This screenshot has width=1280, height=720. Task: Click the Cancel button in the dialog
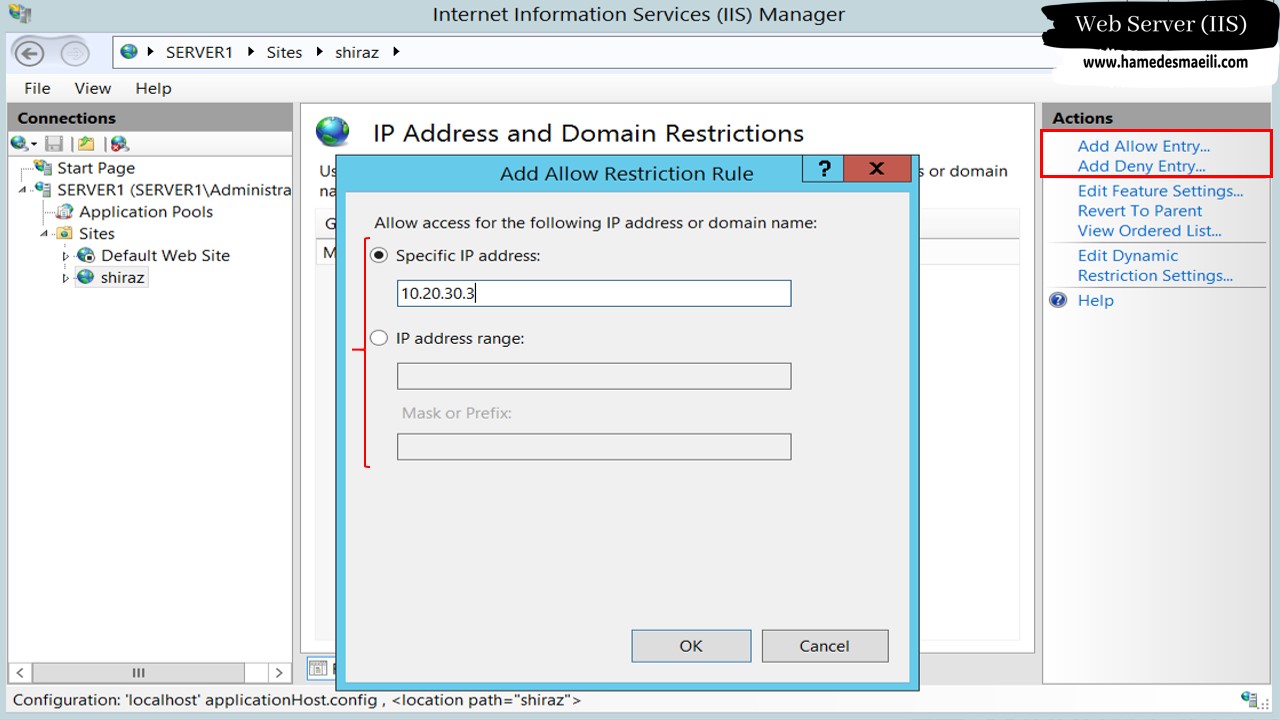(824, 646)
